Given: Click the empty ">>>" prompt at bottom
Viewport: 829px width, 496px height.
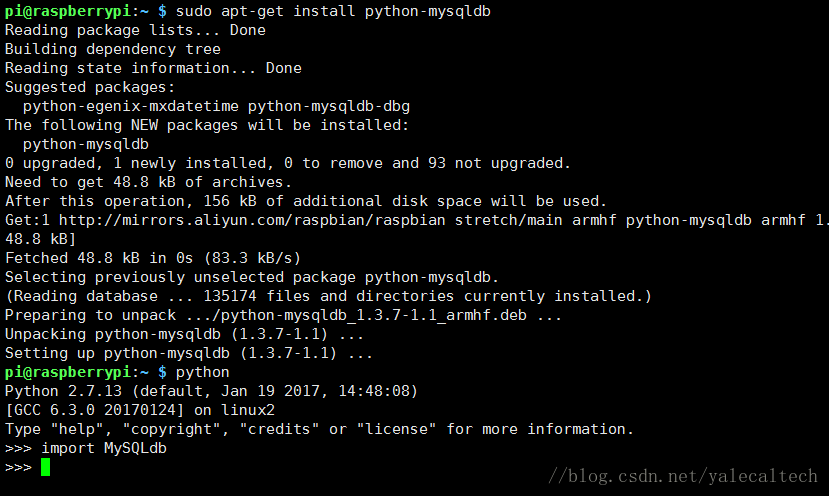Looking at the screenshot, I should (19, 467).
